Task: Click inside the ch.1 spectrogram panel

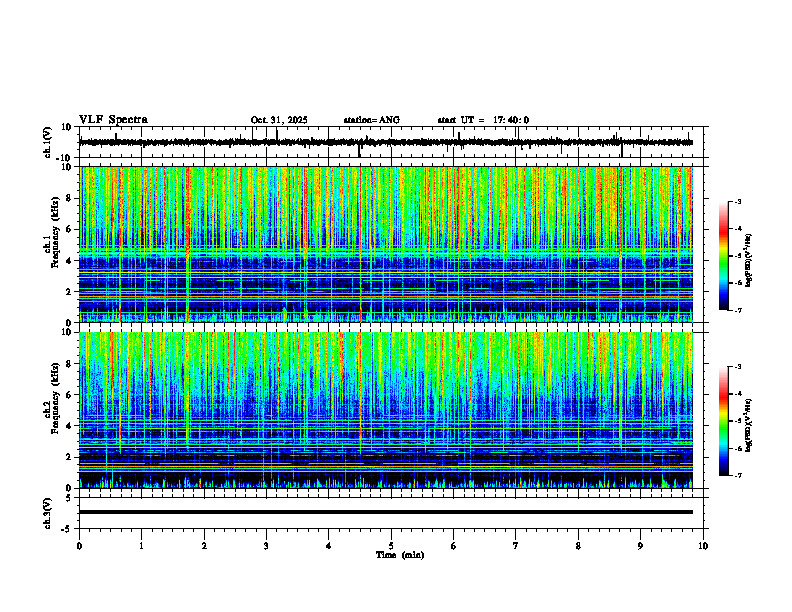Action: tap(386, 244)
